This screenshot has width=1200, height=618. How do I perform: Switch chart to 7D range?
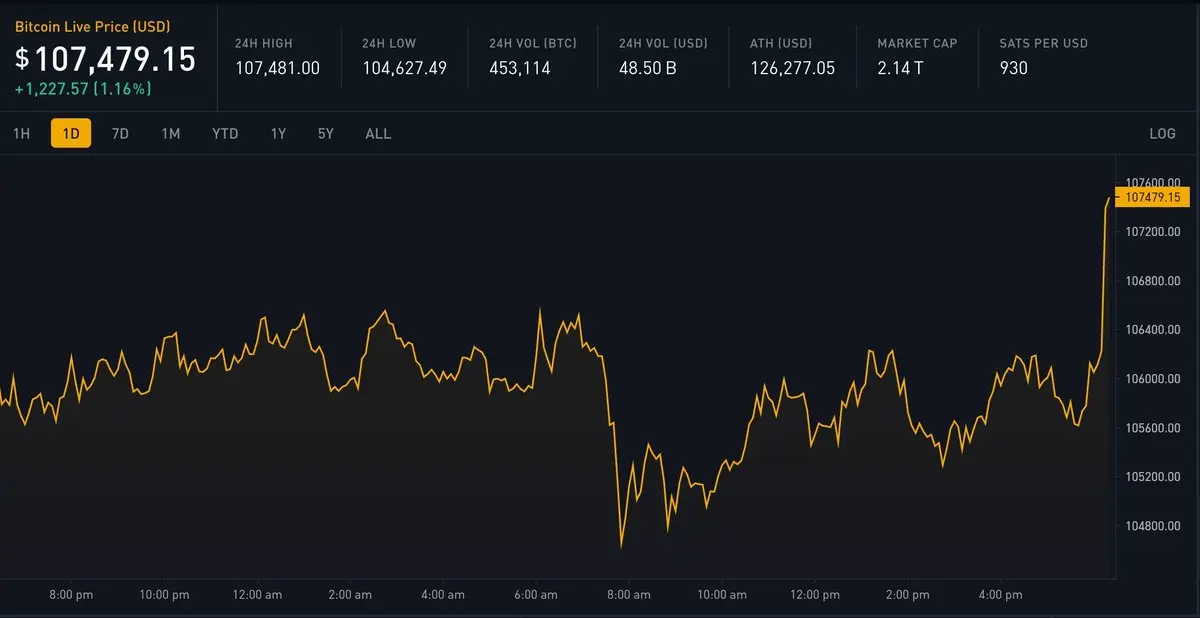point(120,133)
